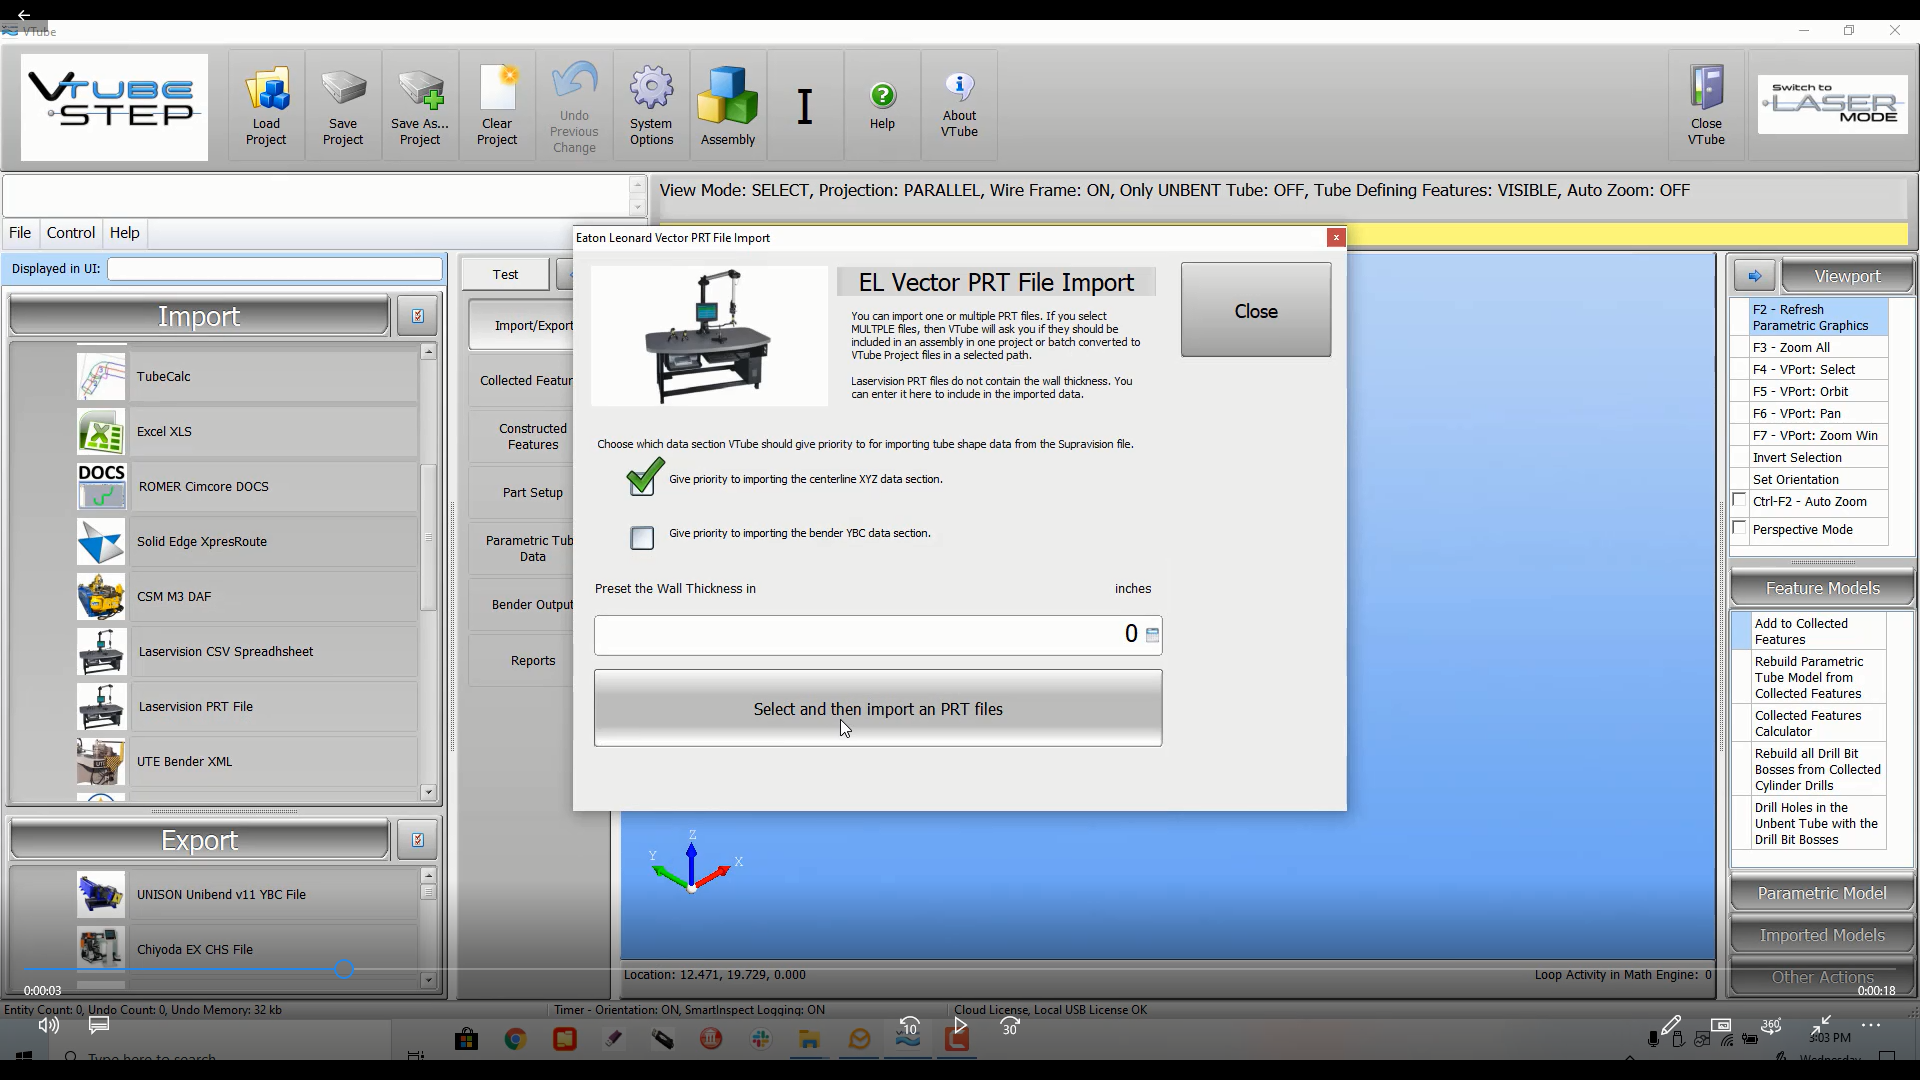This screenshot has width=1920, height=1080.
Task: Open the Control menu
Action: [x=70, y=232]
